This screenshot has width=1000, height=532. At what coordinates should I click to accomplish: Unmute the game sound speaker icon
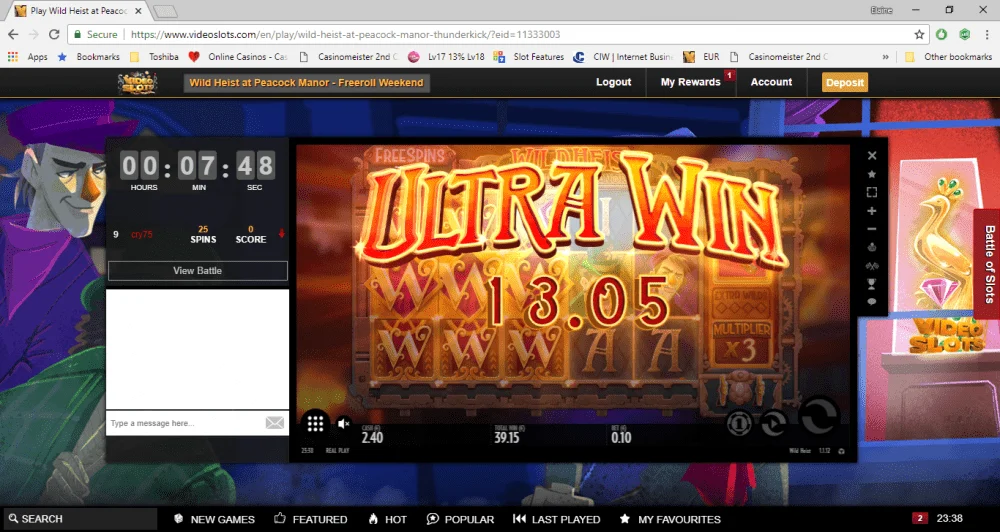(x=344, y=423)
